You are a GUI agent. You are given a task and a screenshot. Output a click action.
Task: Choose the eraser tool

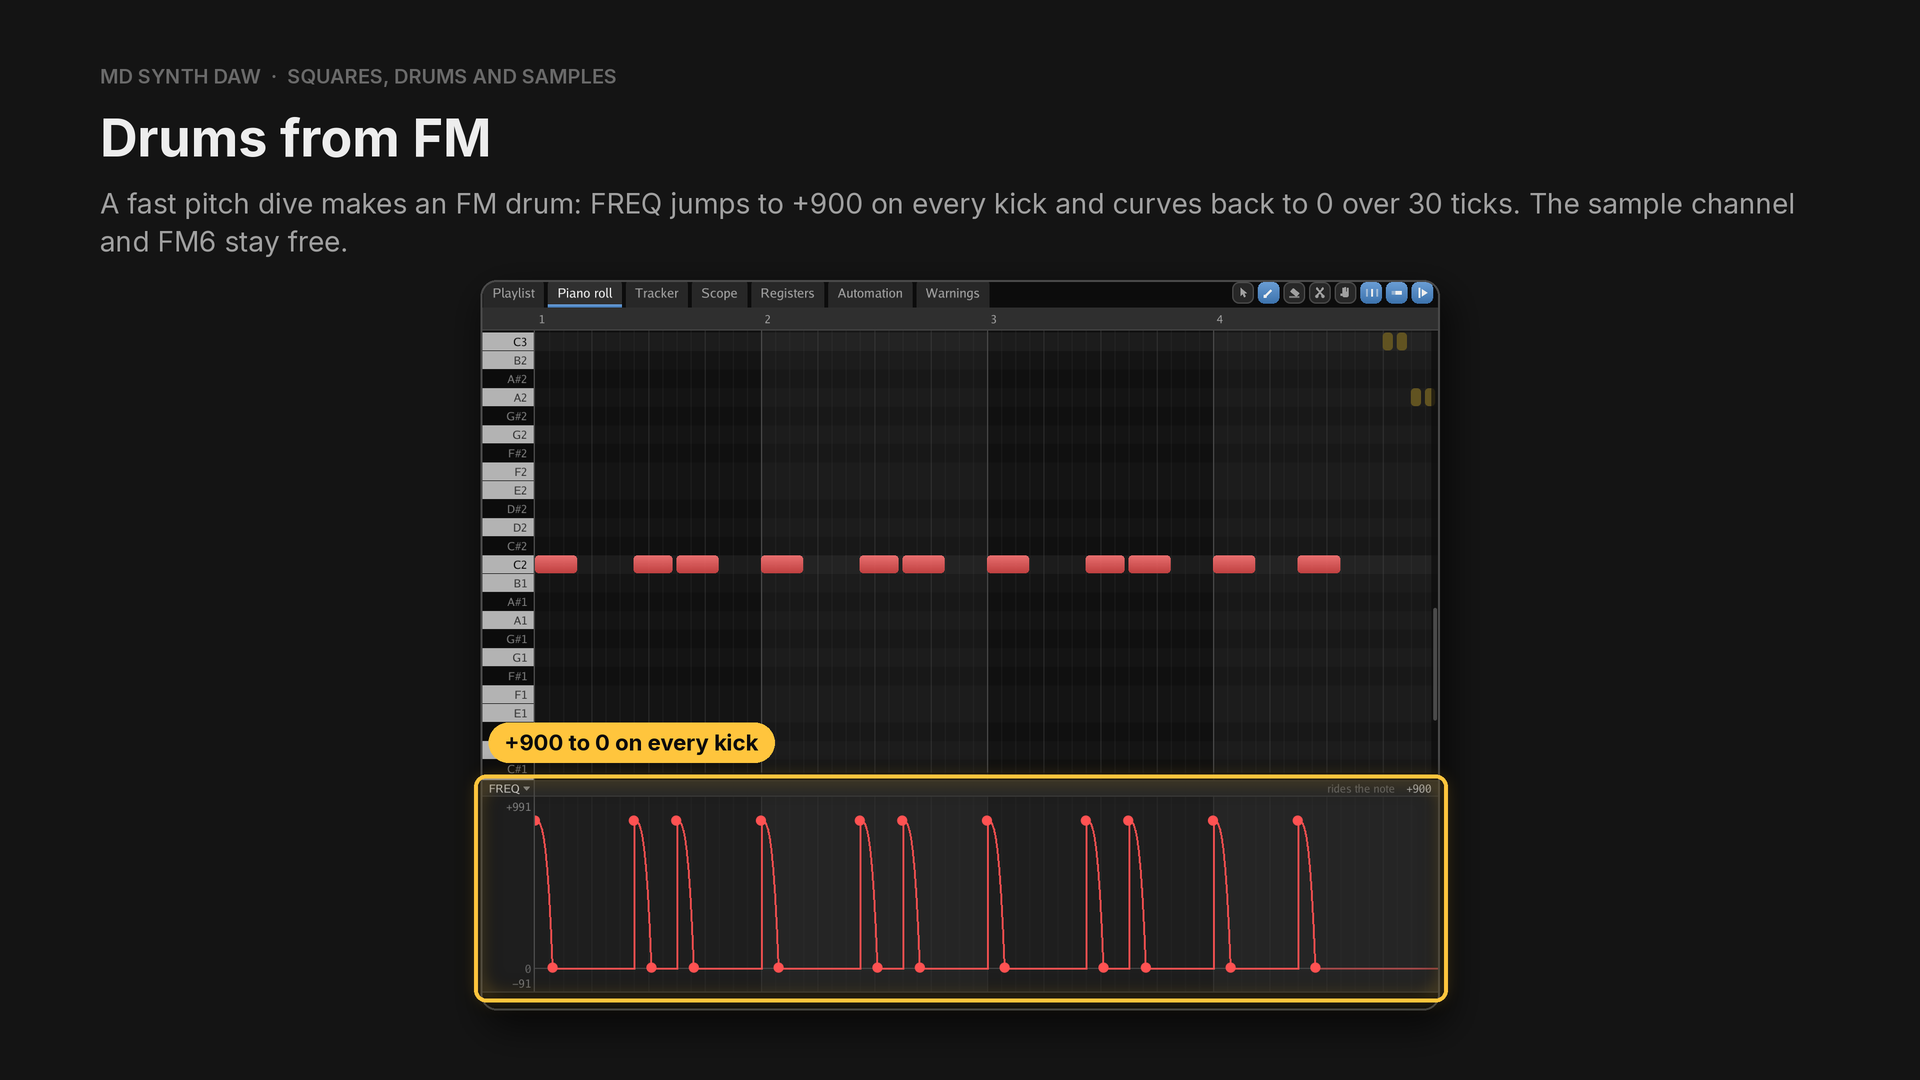point(1294,293)
